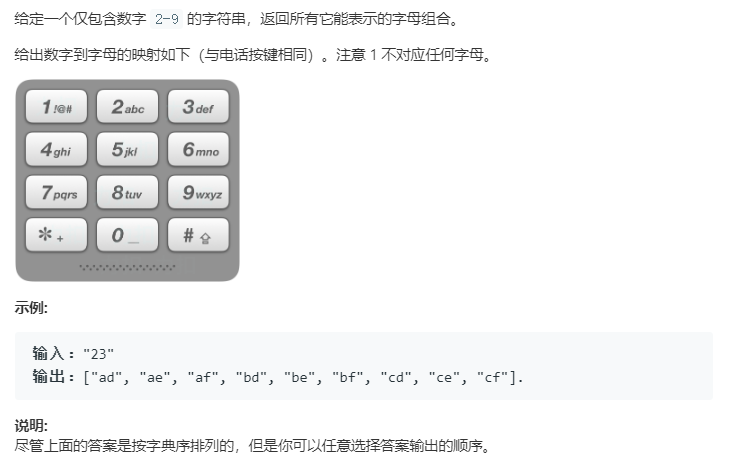Click the asterisk plus key
This screenshot has height=462, width=730.
pos(56,235)
